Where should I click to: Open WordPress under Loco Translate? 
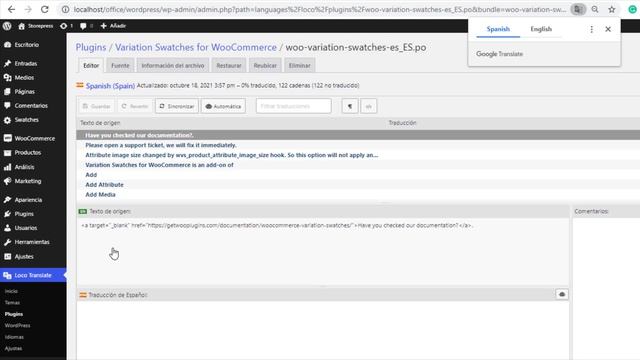point(18,325)
